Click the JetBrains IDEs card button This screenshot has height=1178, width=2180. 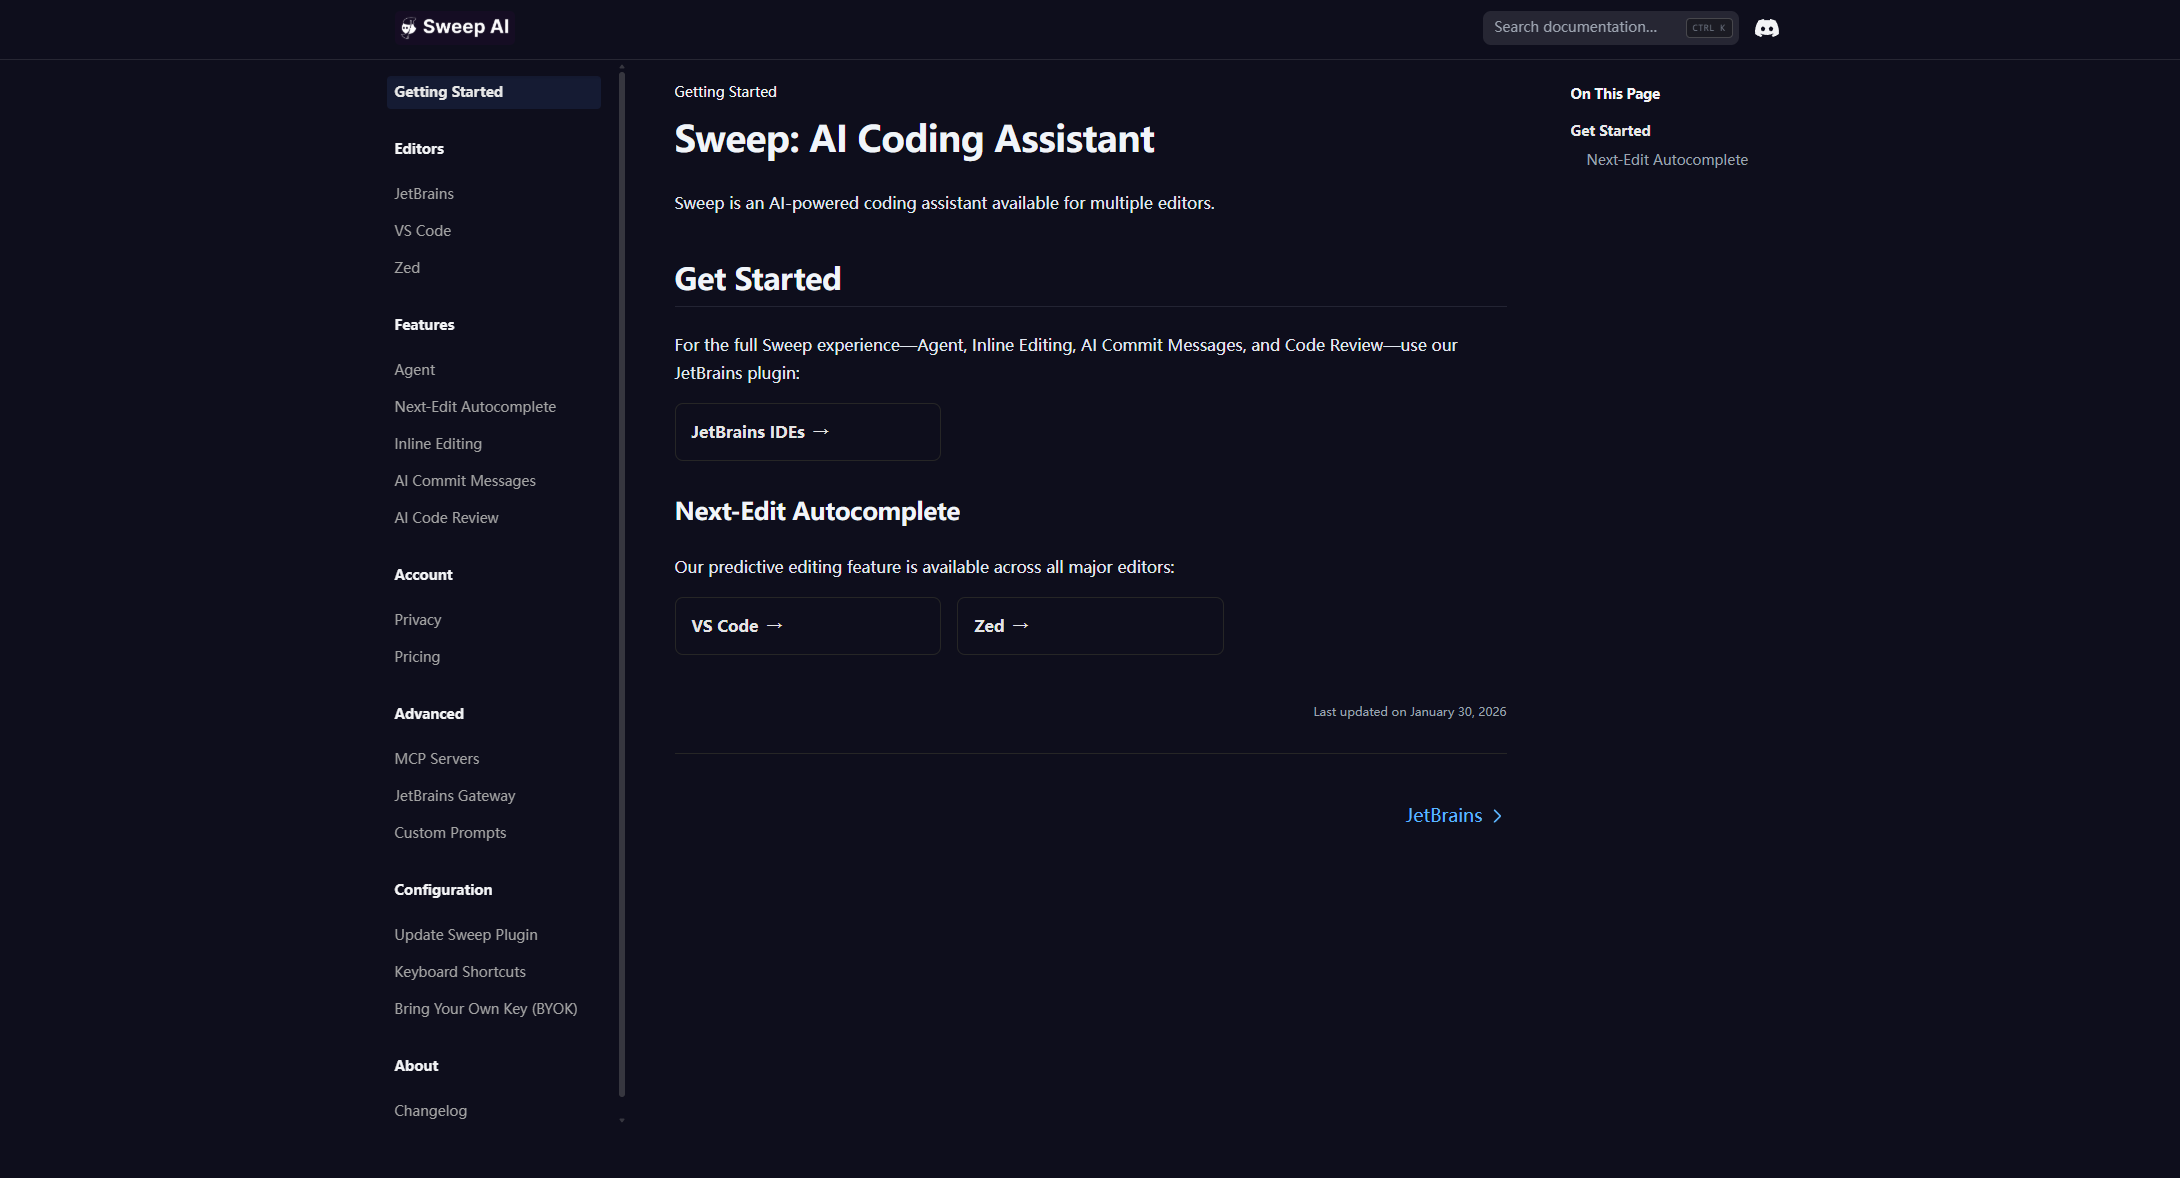pos(808,432)
